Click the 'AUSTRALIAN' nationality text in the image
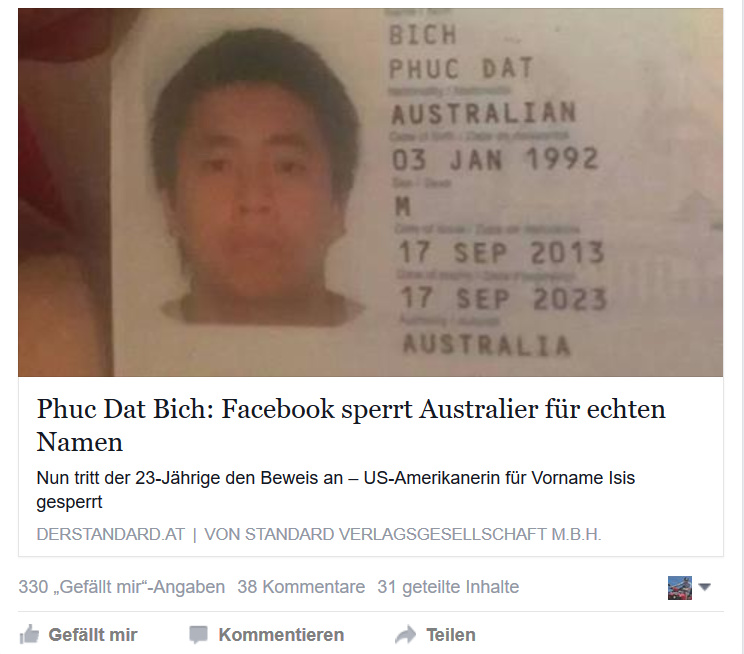Image resolution: width=744 pixels, height=654 pixels. [484, 113]
